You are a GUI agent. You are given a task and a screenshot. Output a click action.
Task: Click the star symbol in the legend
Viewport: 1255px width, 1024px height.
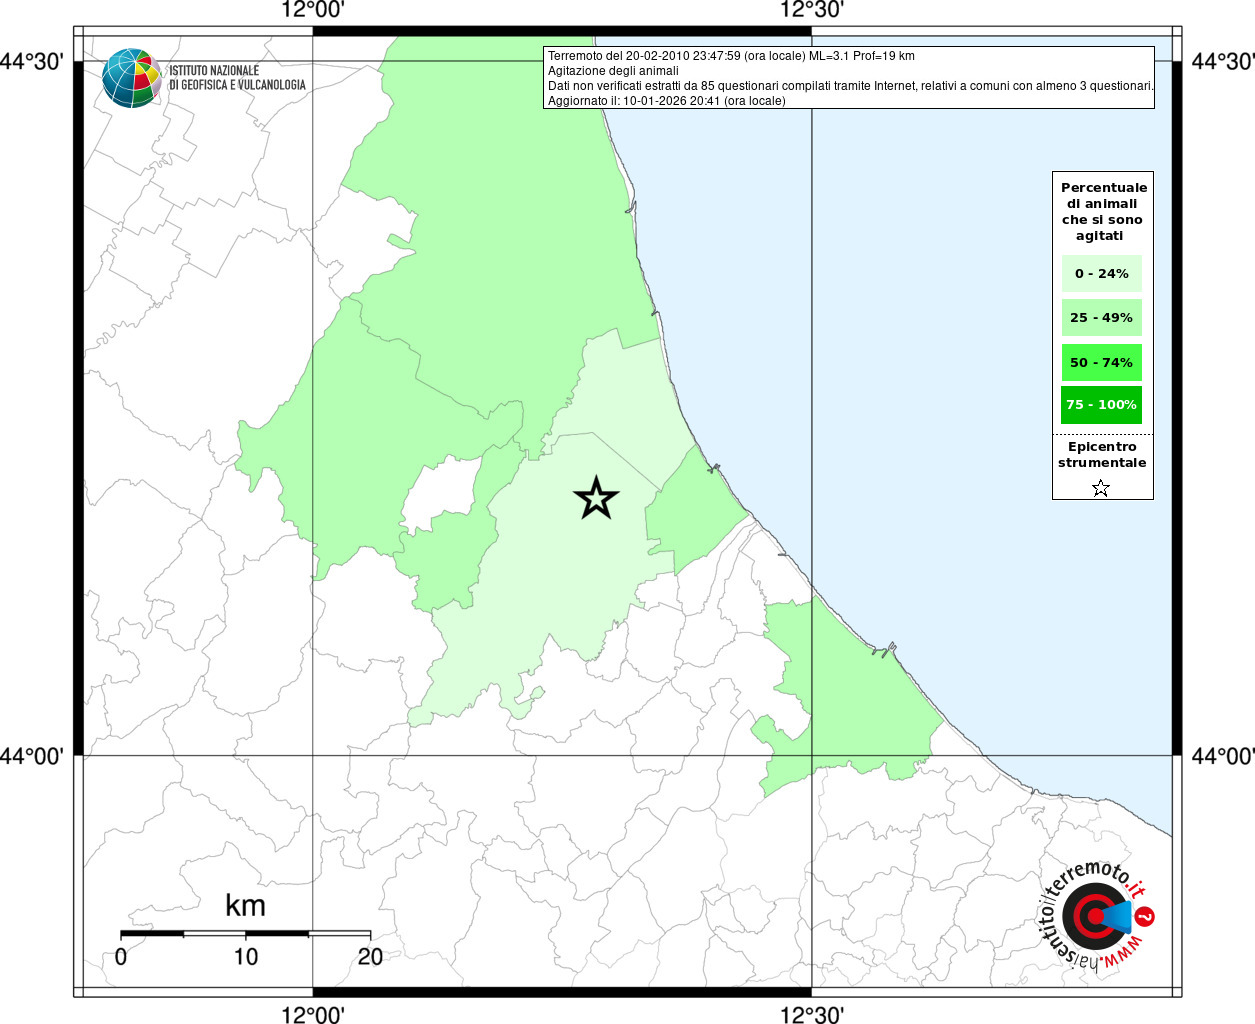[1100, 488]
